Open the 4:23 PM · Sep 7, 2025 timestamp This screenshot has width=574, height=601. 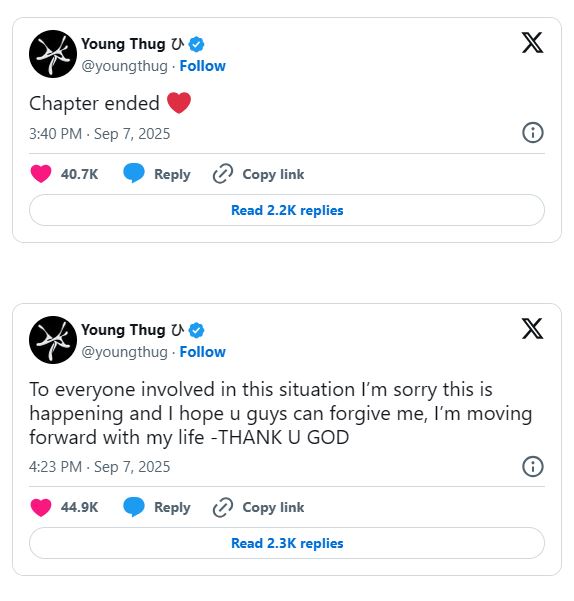point(100,467)
